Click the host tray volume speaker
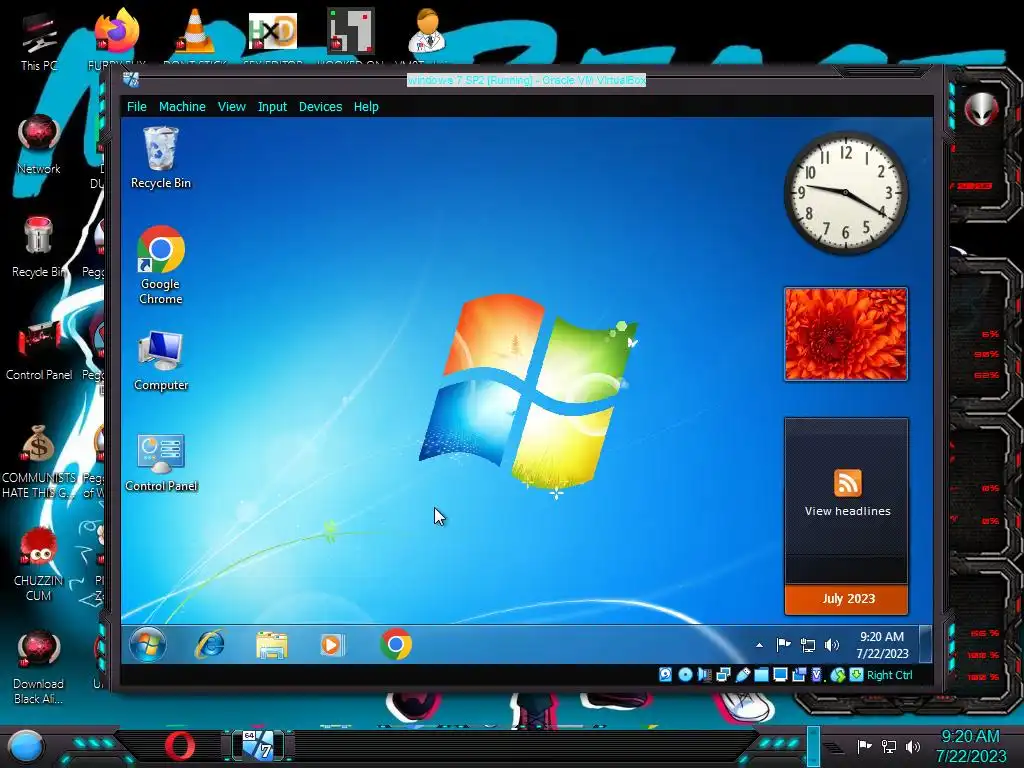This screenshot has height=768, width=1024. point(913,746)
